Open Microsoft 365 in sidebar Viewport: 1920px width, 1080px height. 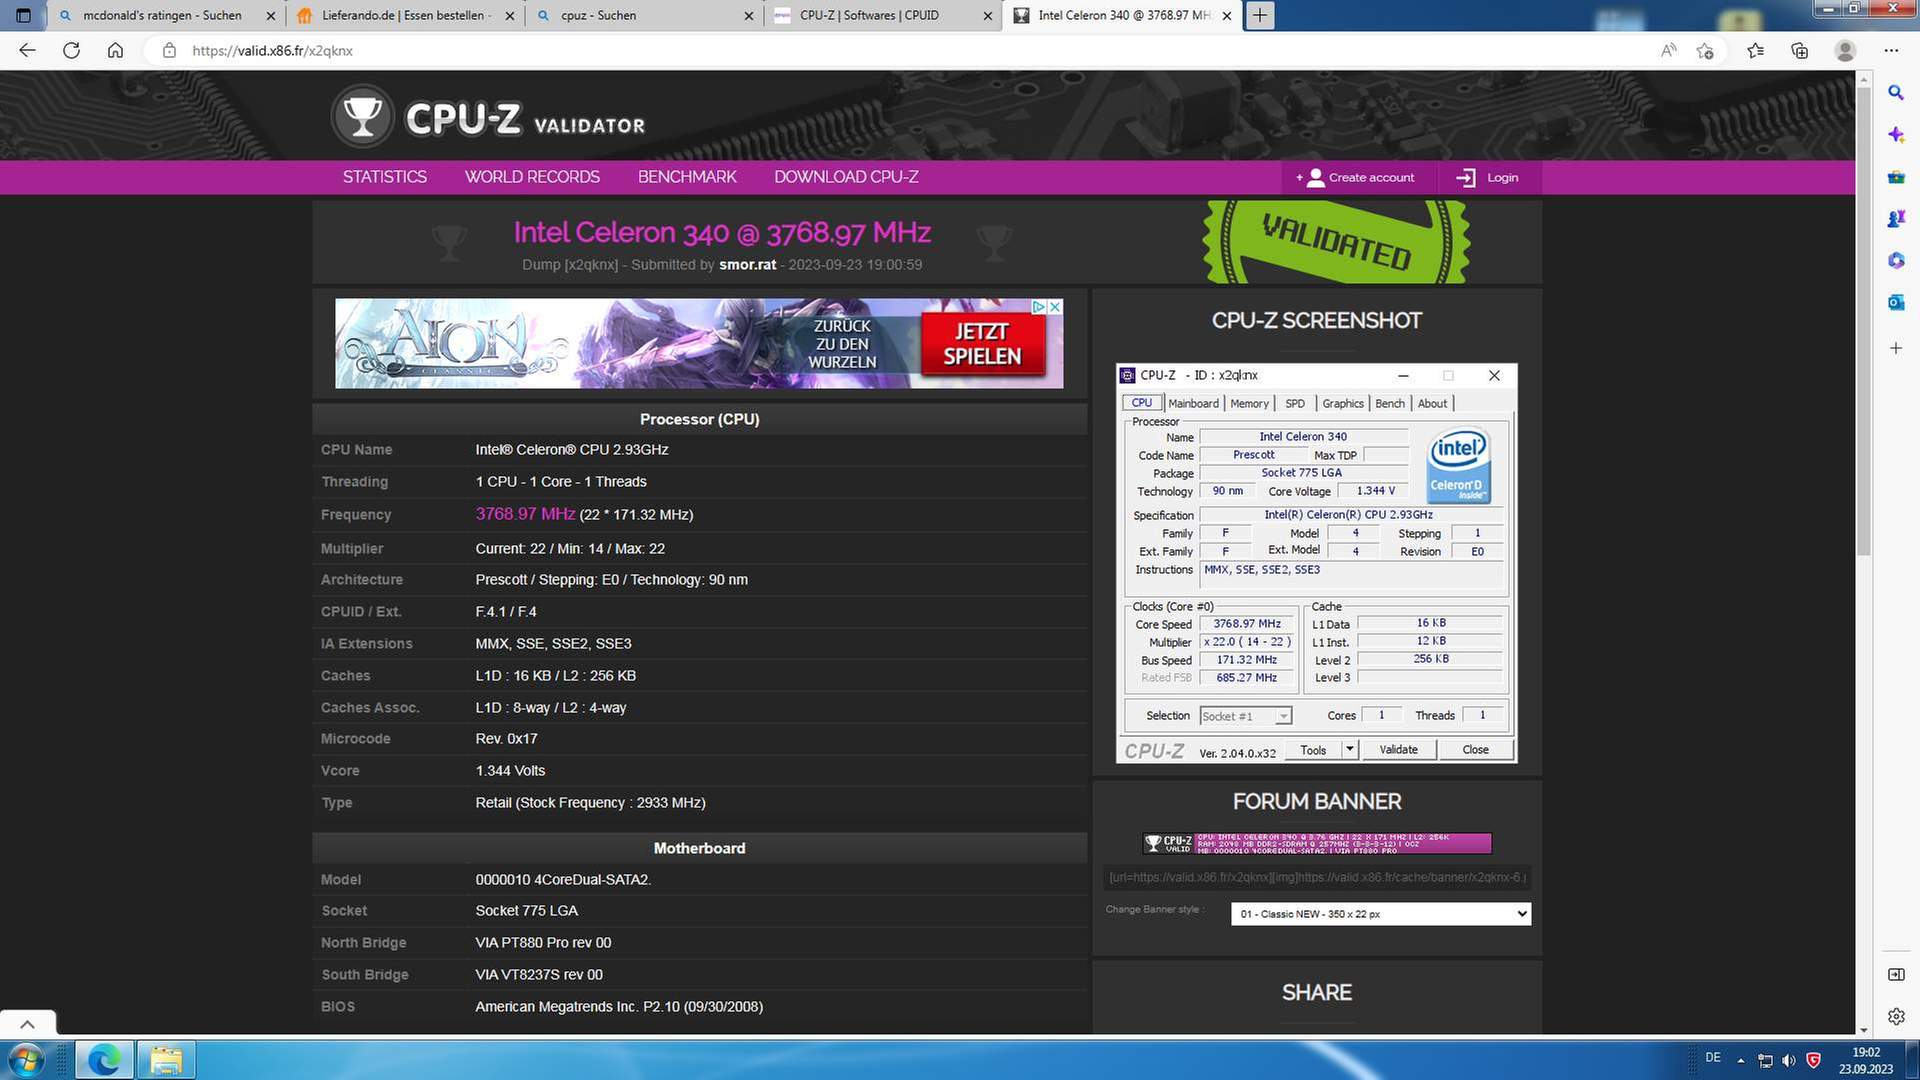(1896, 260)
